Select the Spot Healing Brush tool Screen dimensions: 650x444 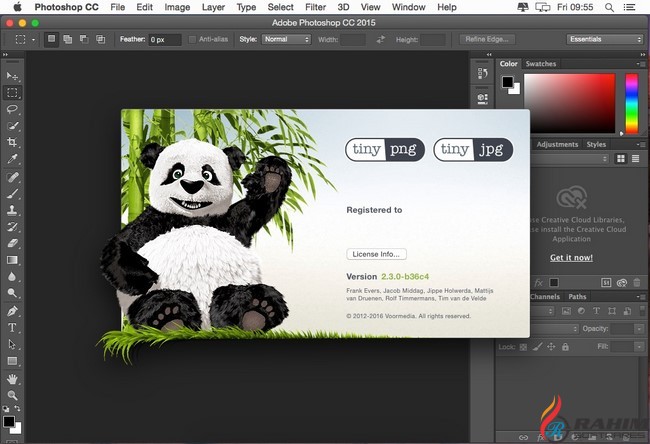[x=12, y=177]
